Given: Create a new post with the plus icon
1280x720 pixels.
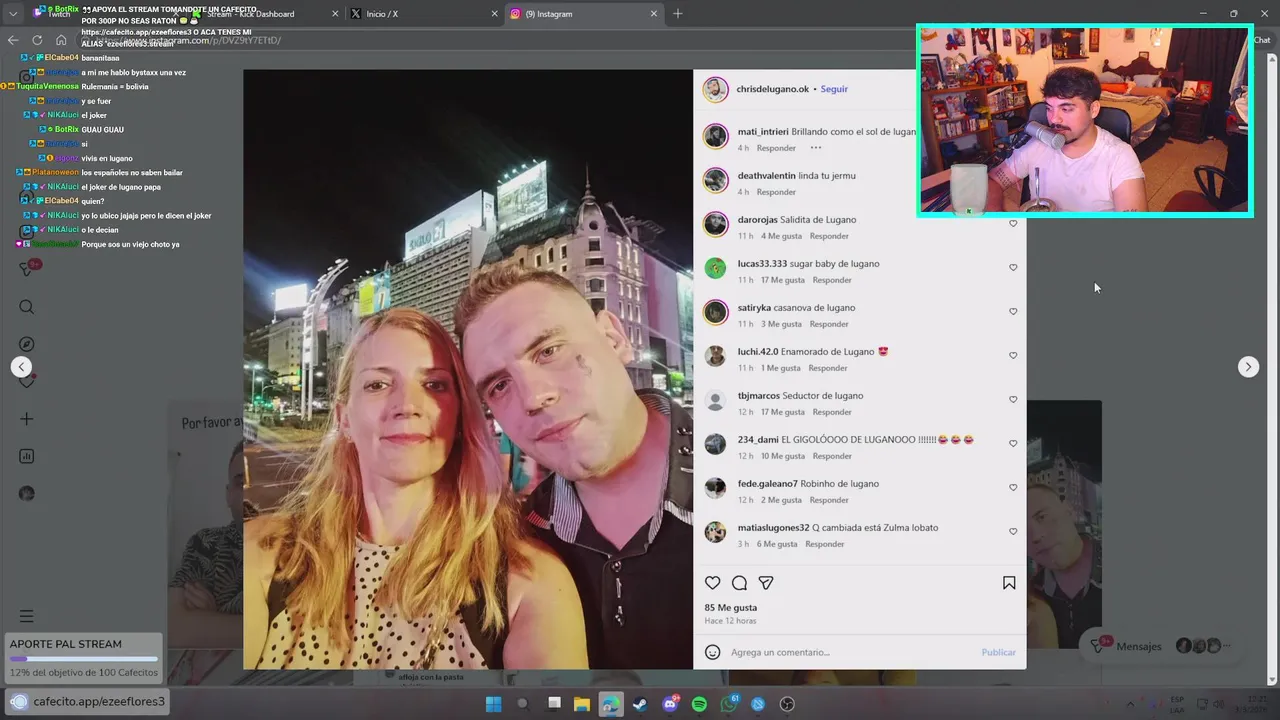Looking at the screenshot, I should [x=27, y=419].
